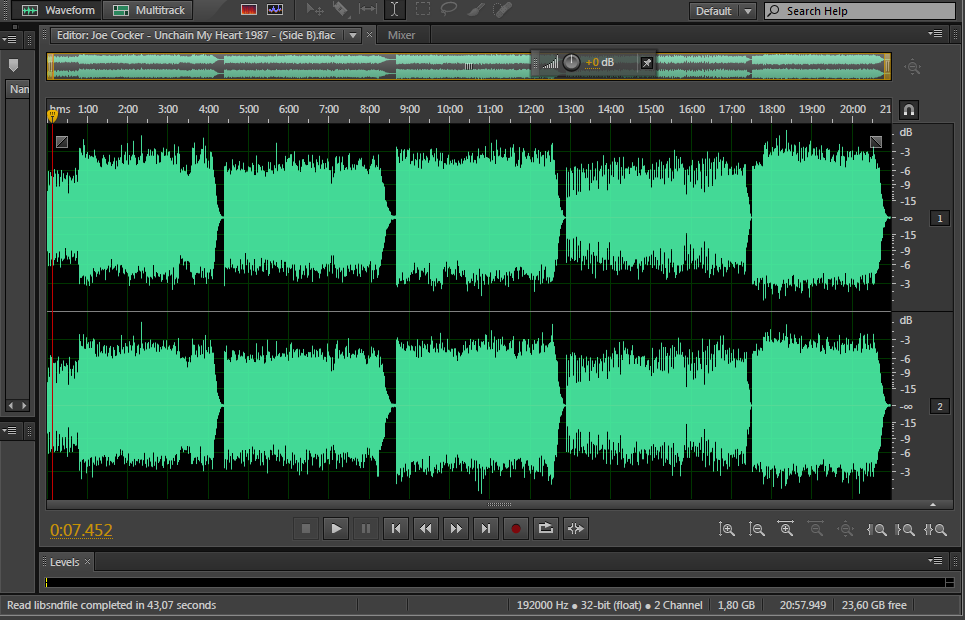Show the spectral pitch display
965x620 pixels.
(275, 10)
